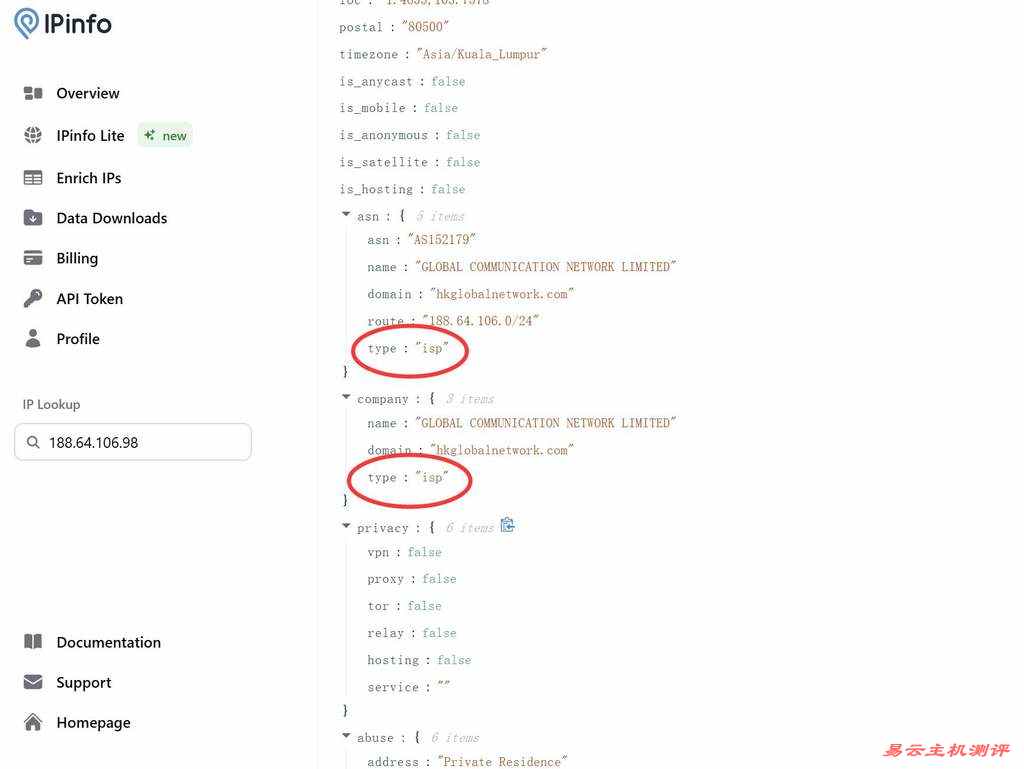Open Support link
The image size is (1024, 769).
84,683
